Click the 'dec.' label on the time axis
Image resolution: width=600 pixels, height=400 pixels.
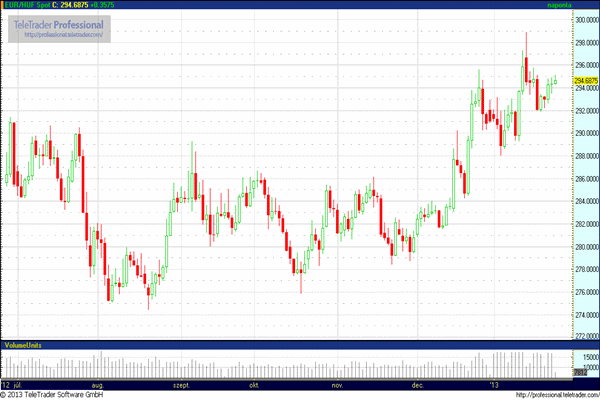tap(416, 384)
